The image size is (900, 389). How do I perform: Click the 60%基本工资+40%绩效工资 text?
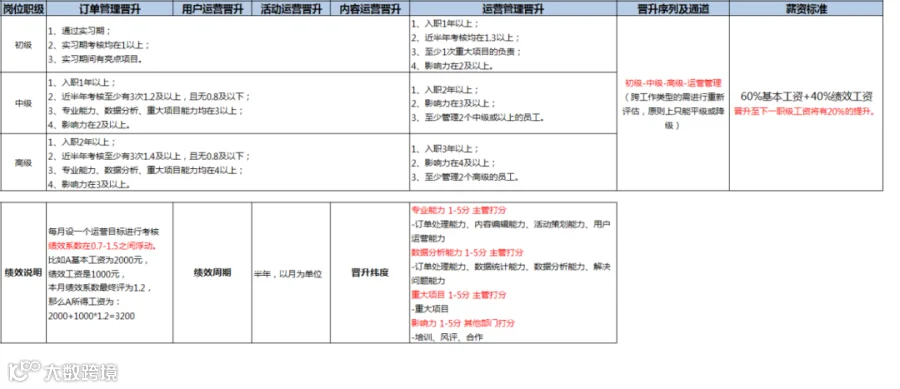click(x=806, y=96)
